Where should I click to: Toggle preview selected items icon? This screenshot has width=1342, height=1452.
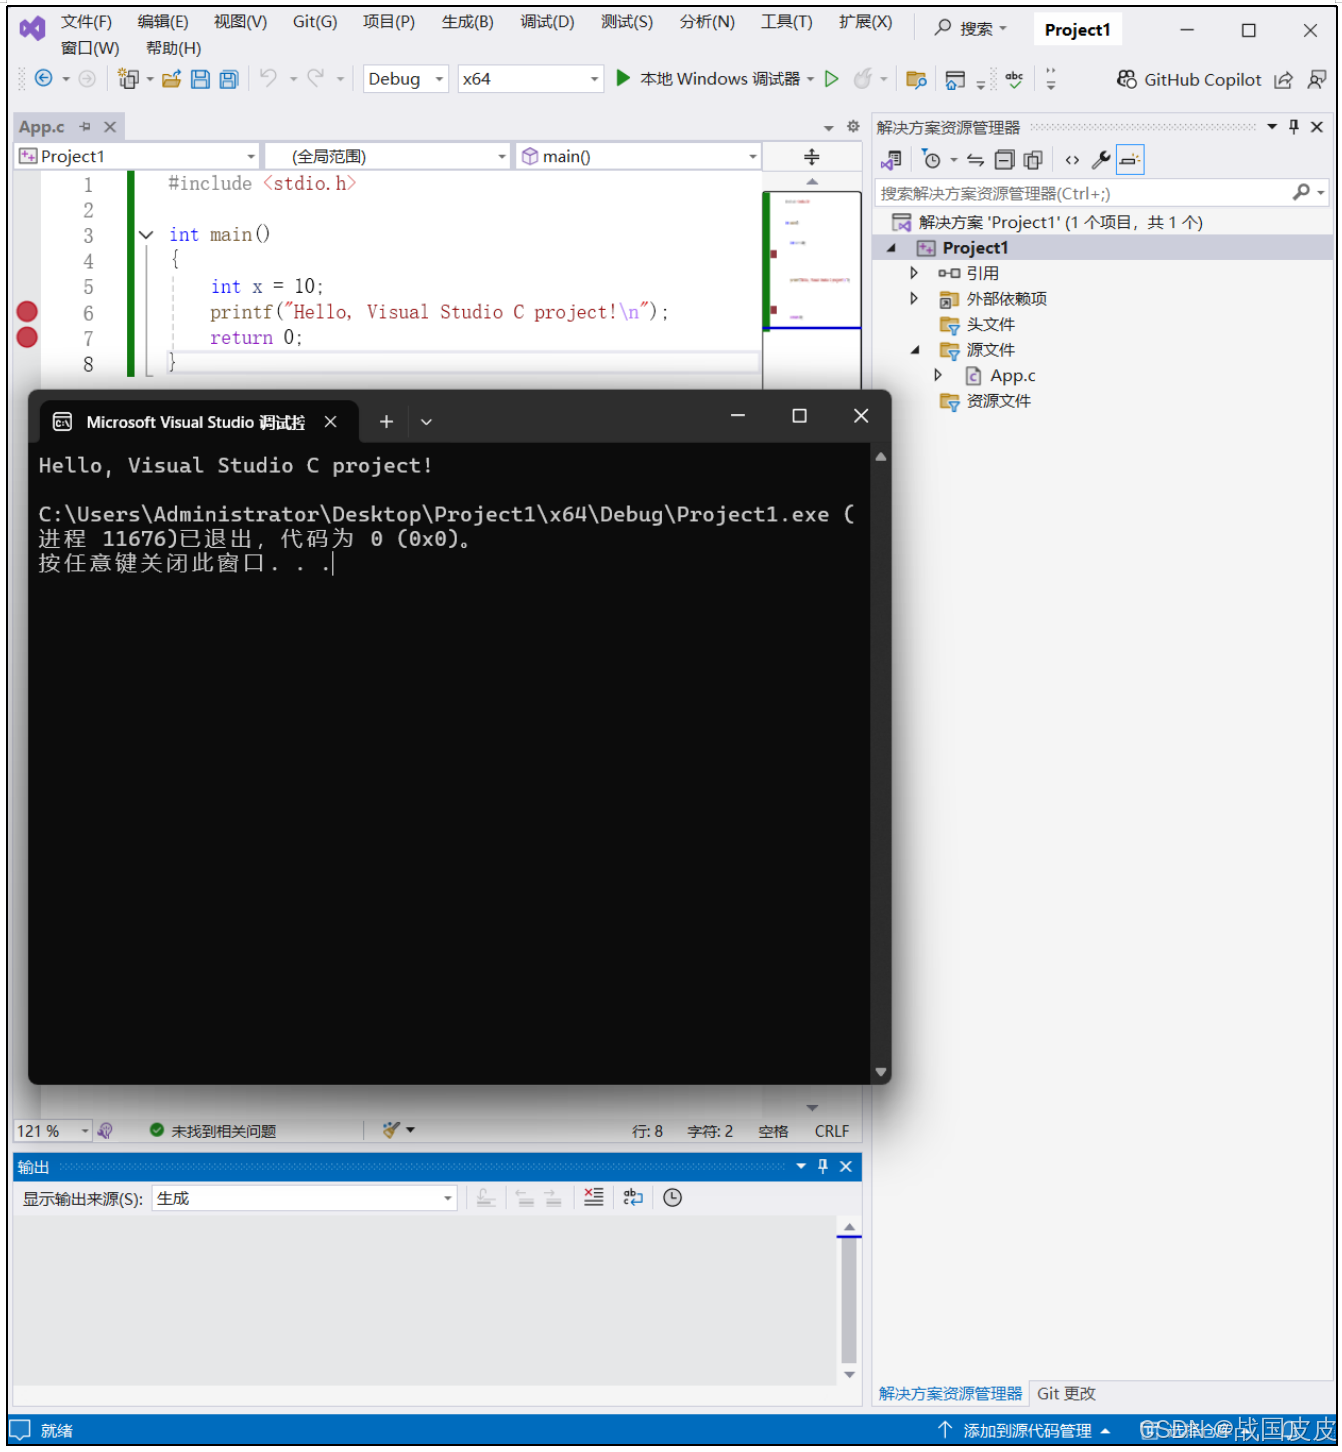1130,160
